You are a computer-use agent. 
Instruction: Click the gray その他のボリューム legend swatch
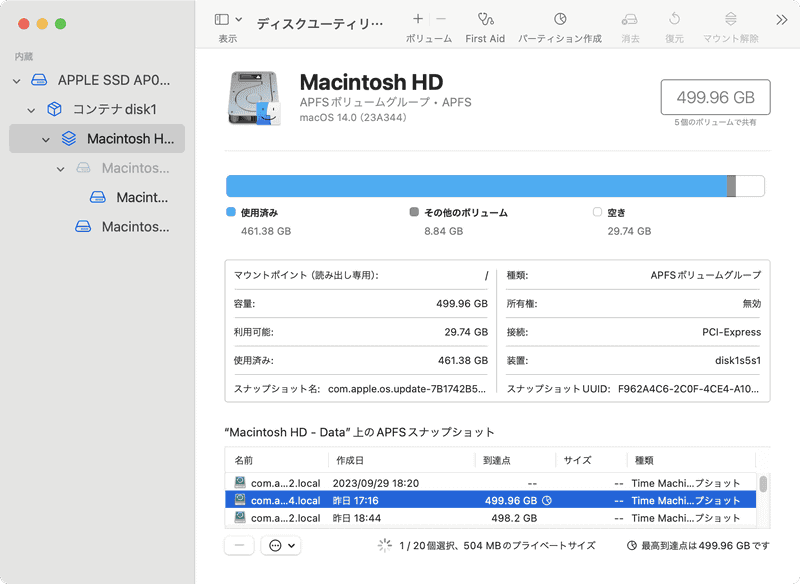[414, 212]
